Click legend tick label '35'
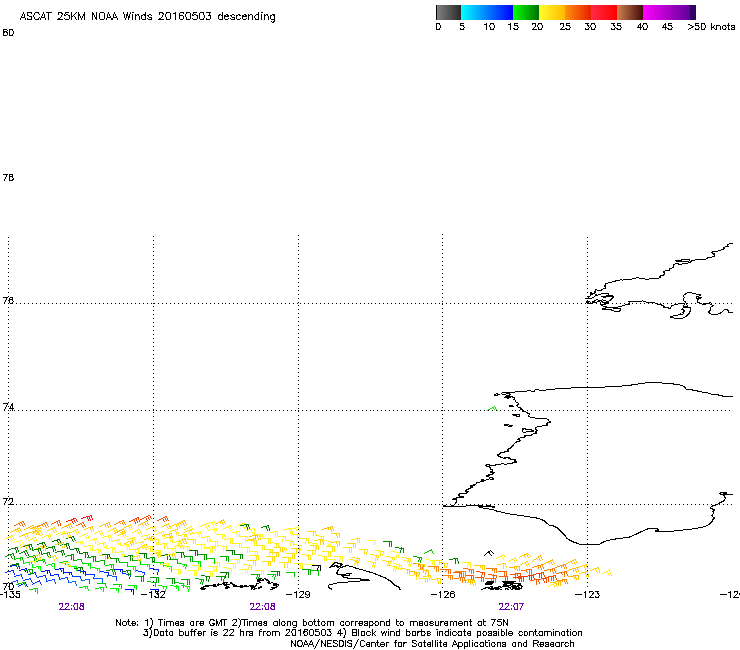The height and width of the screenshot is (650, 740). click(616, 27)
